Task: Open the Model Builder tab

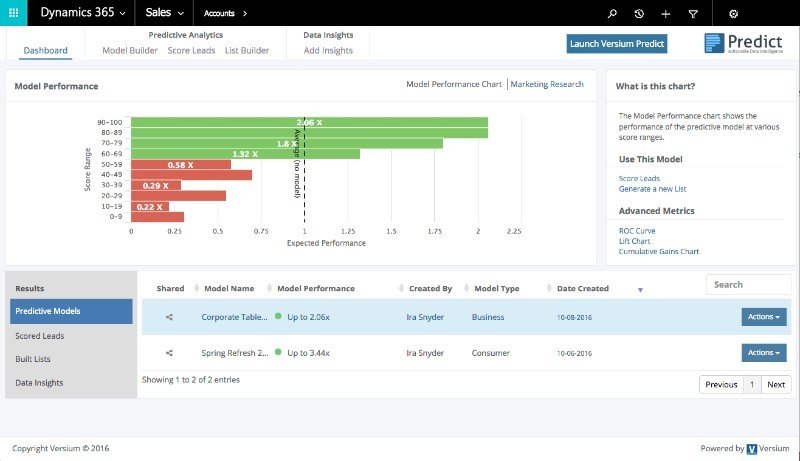Action: click(x=130, y=50)
